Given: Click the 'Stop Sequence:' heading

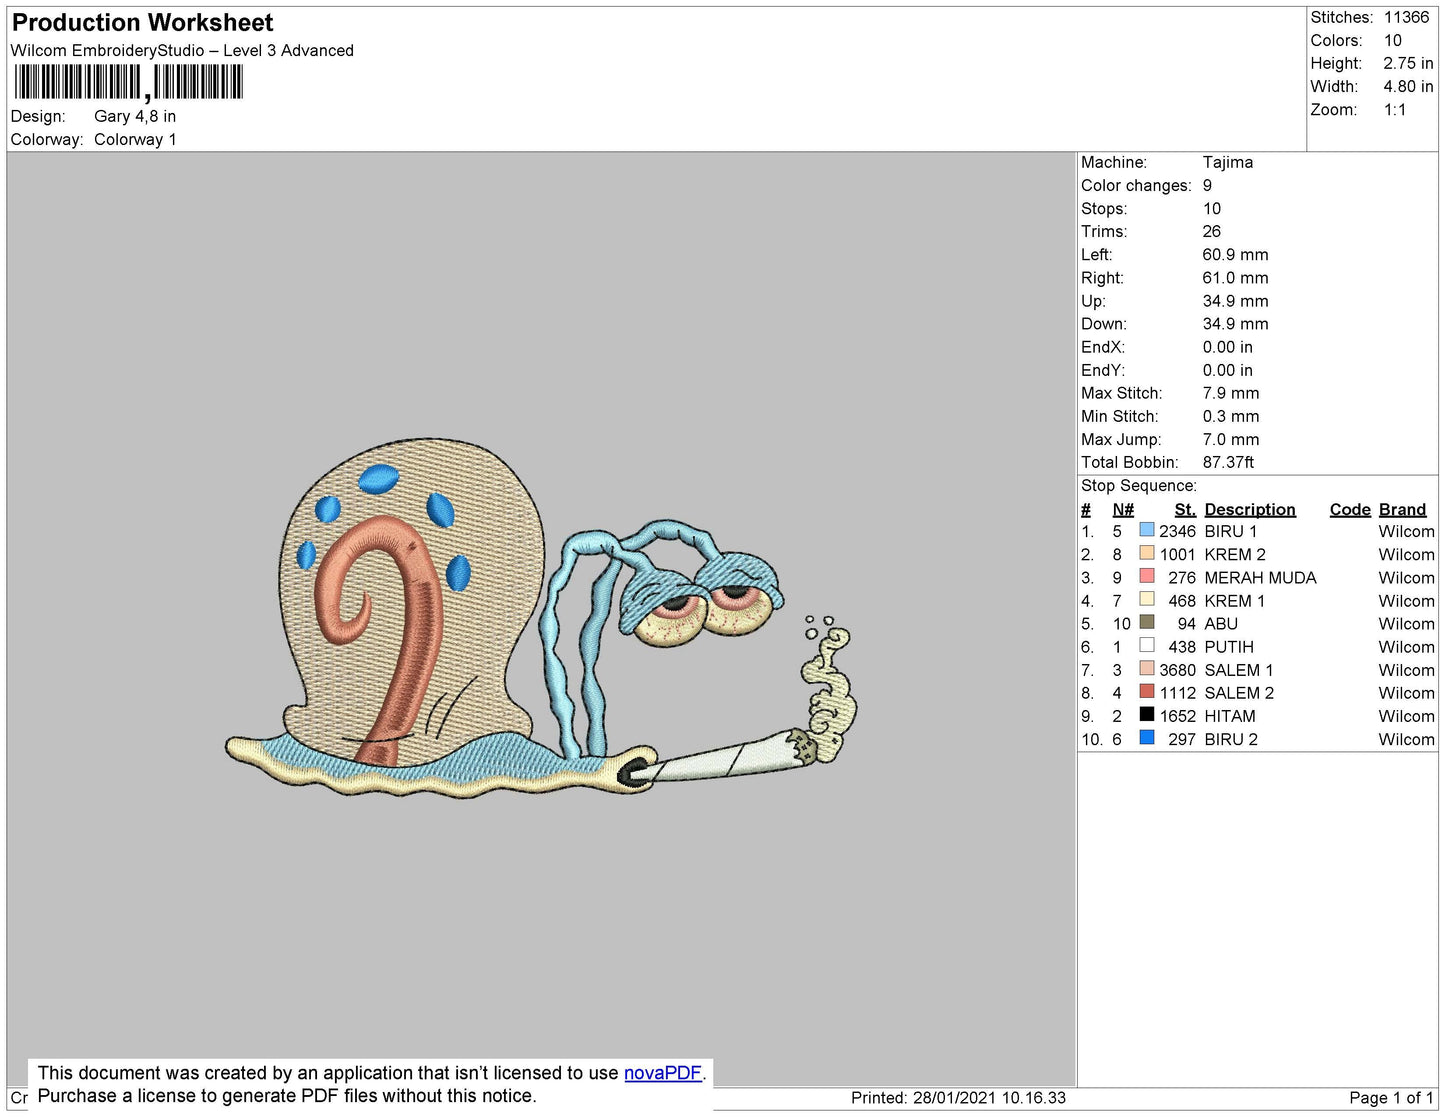Looking at the screenshot, I should pyautogui.click(x=1139, y=486).
